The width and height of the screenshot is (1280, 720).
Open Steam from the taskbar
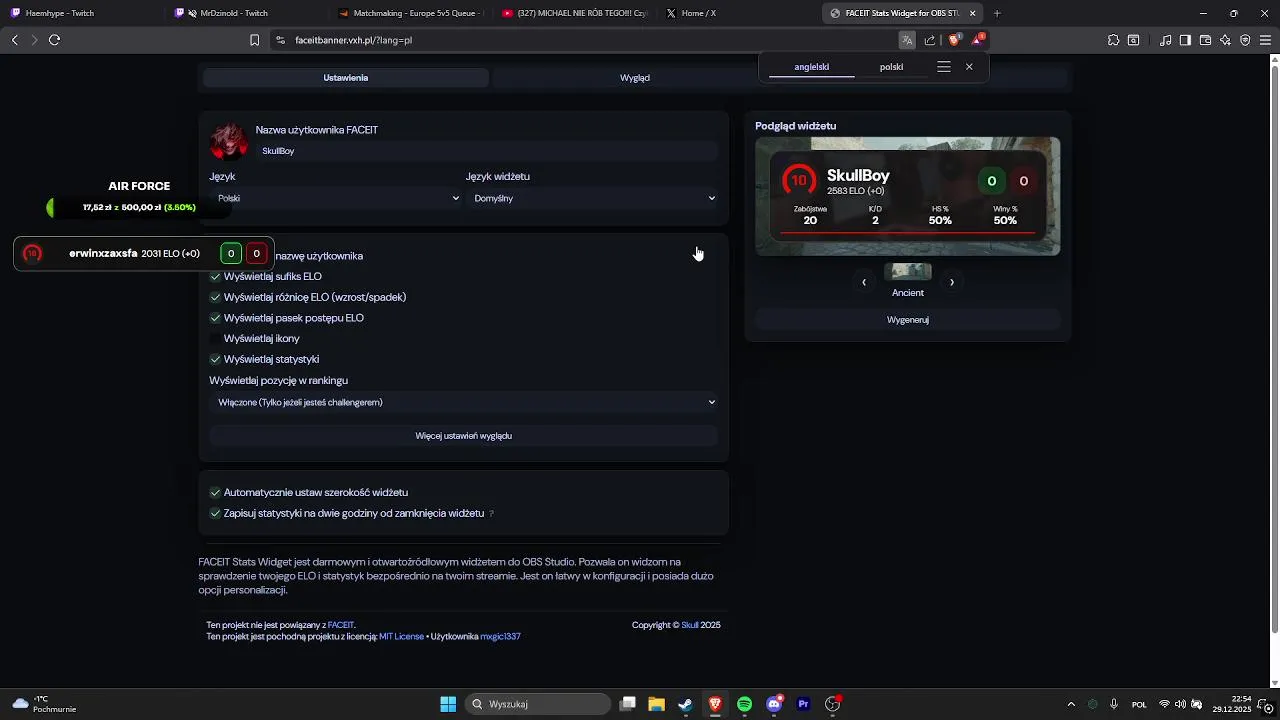[685, 704]
